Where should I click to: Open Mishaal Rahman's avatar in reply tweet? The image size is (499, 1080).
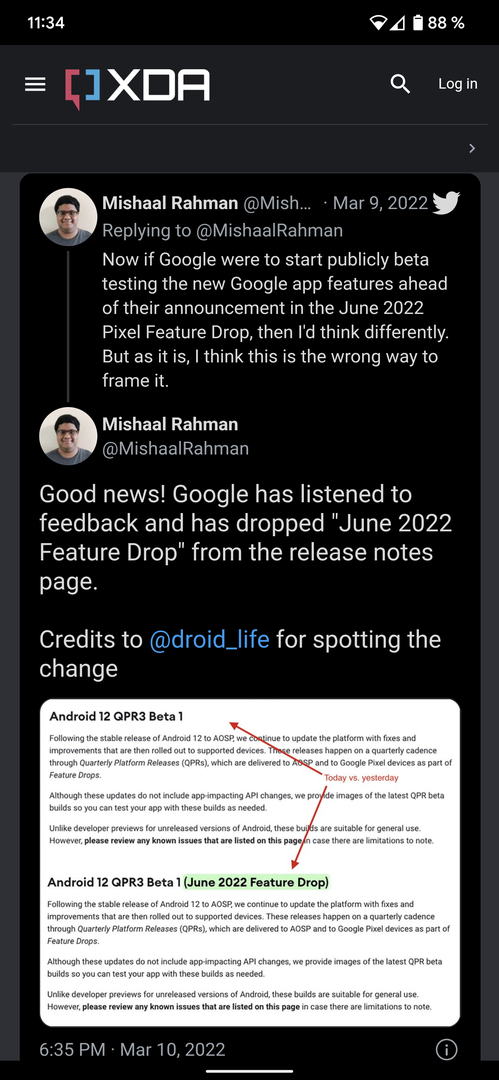pos(68,217)
